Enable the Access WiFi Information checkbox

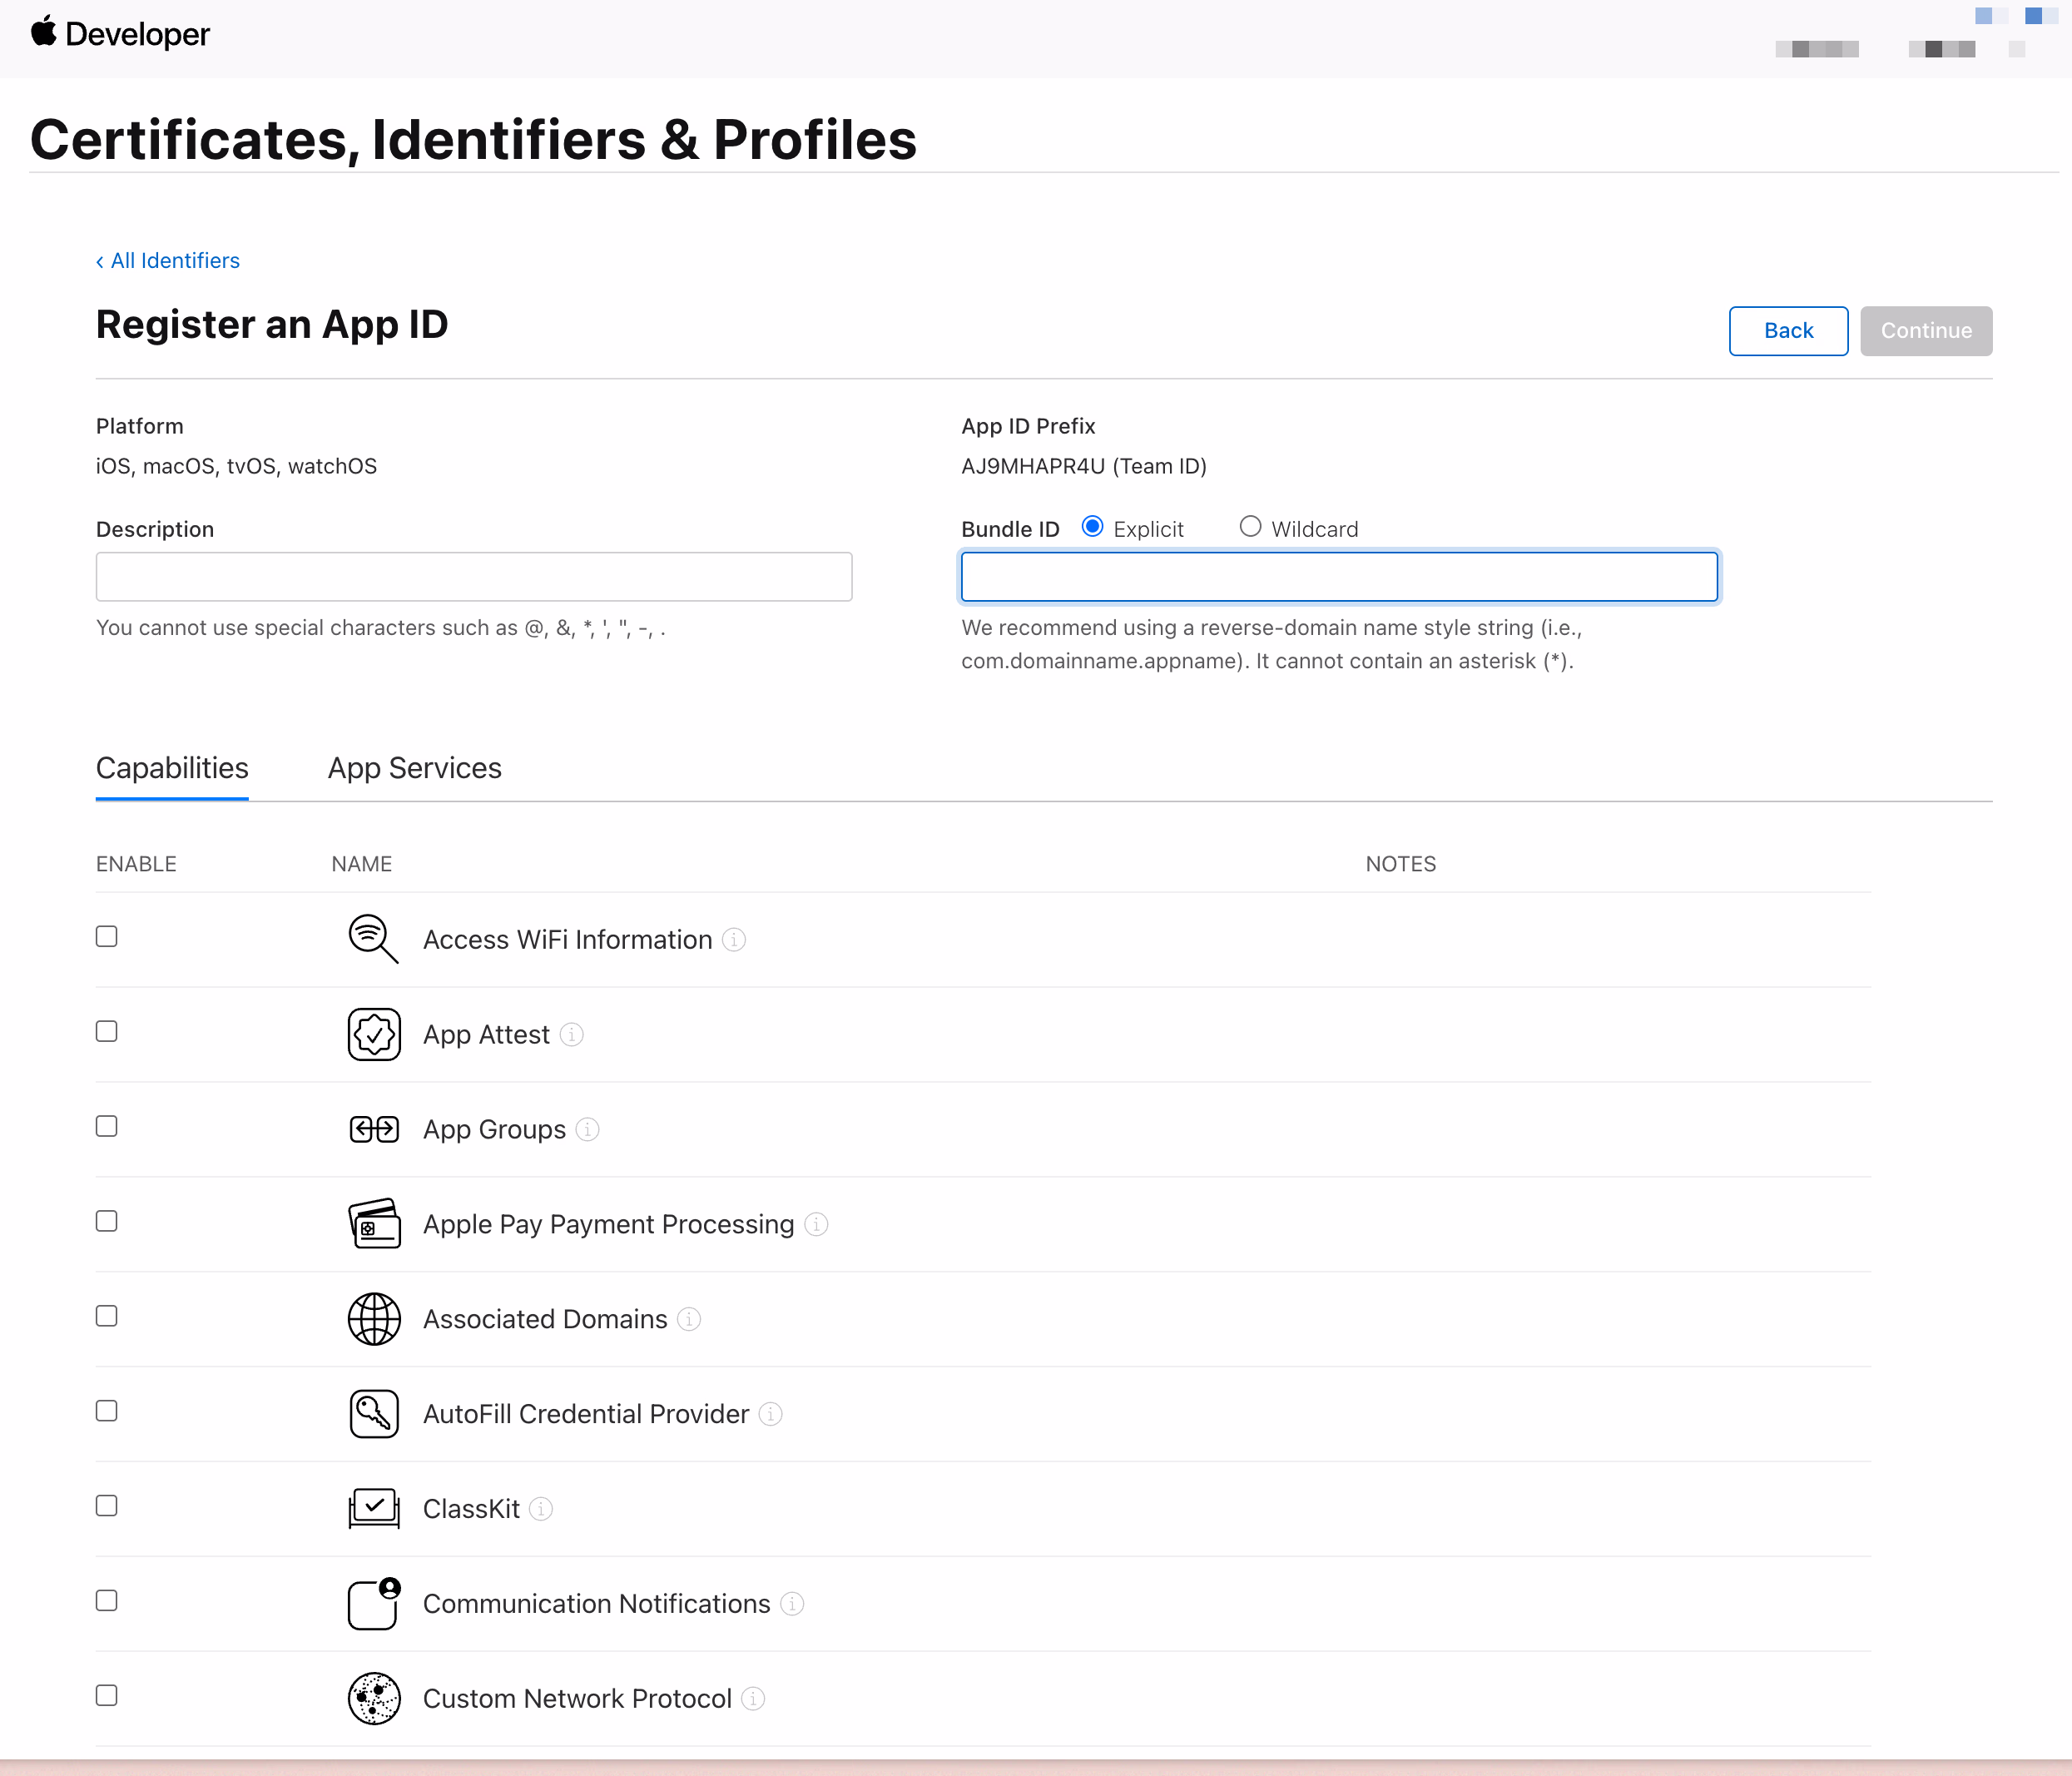tap(107, 936)
